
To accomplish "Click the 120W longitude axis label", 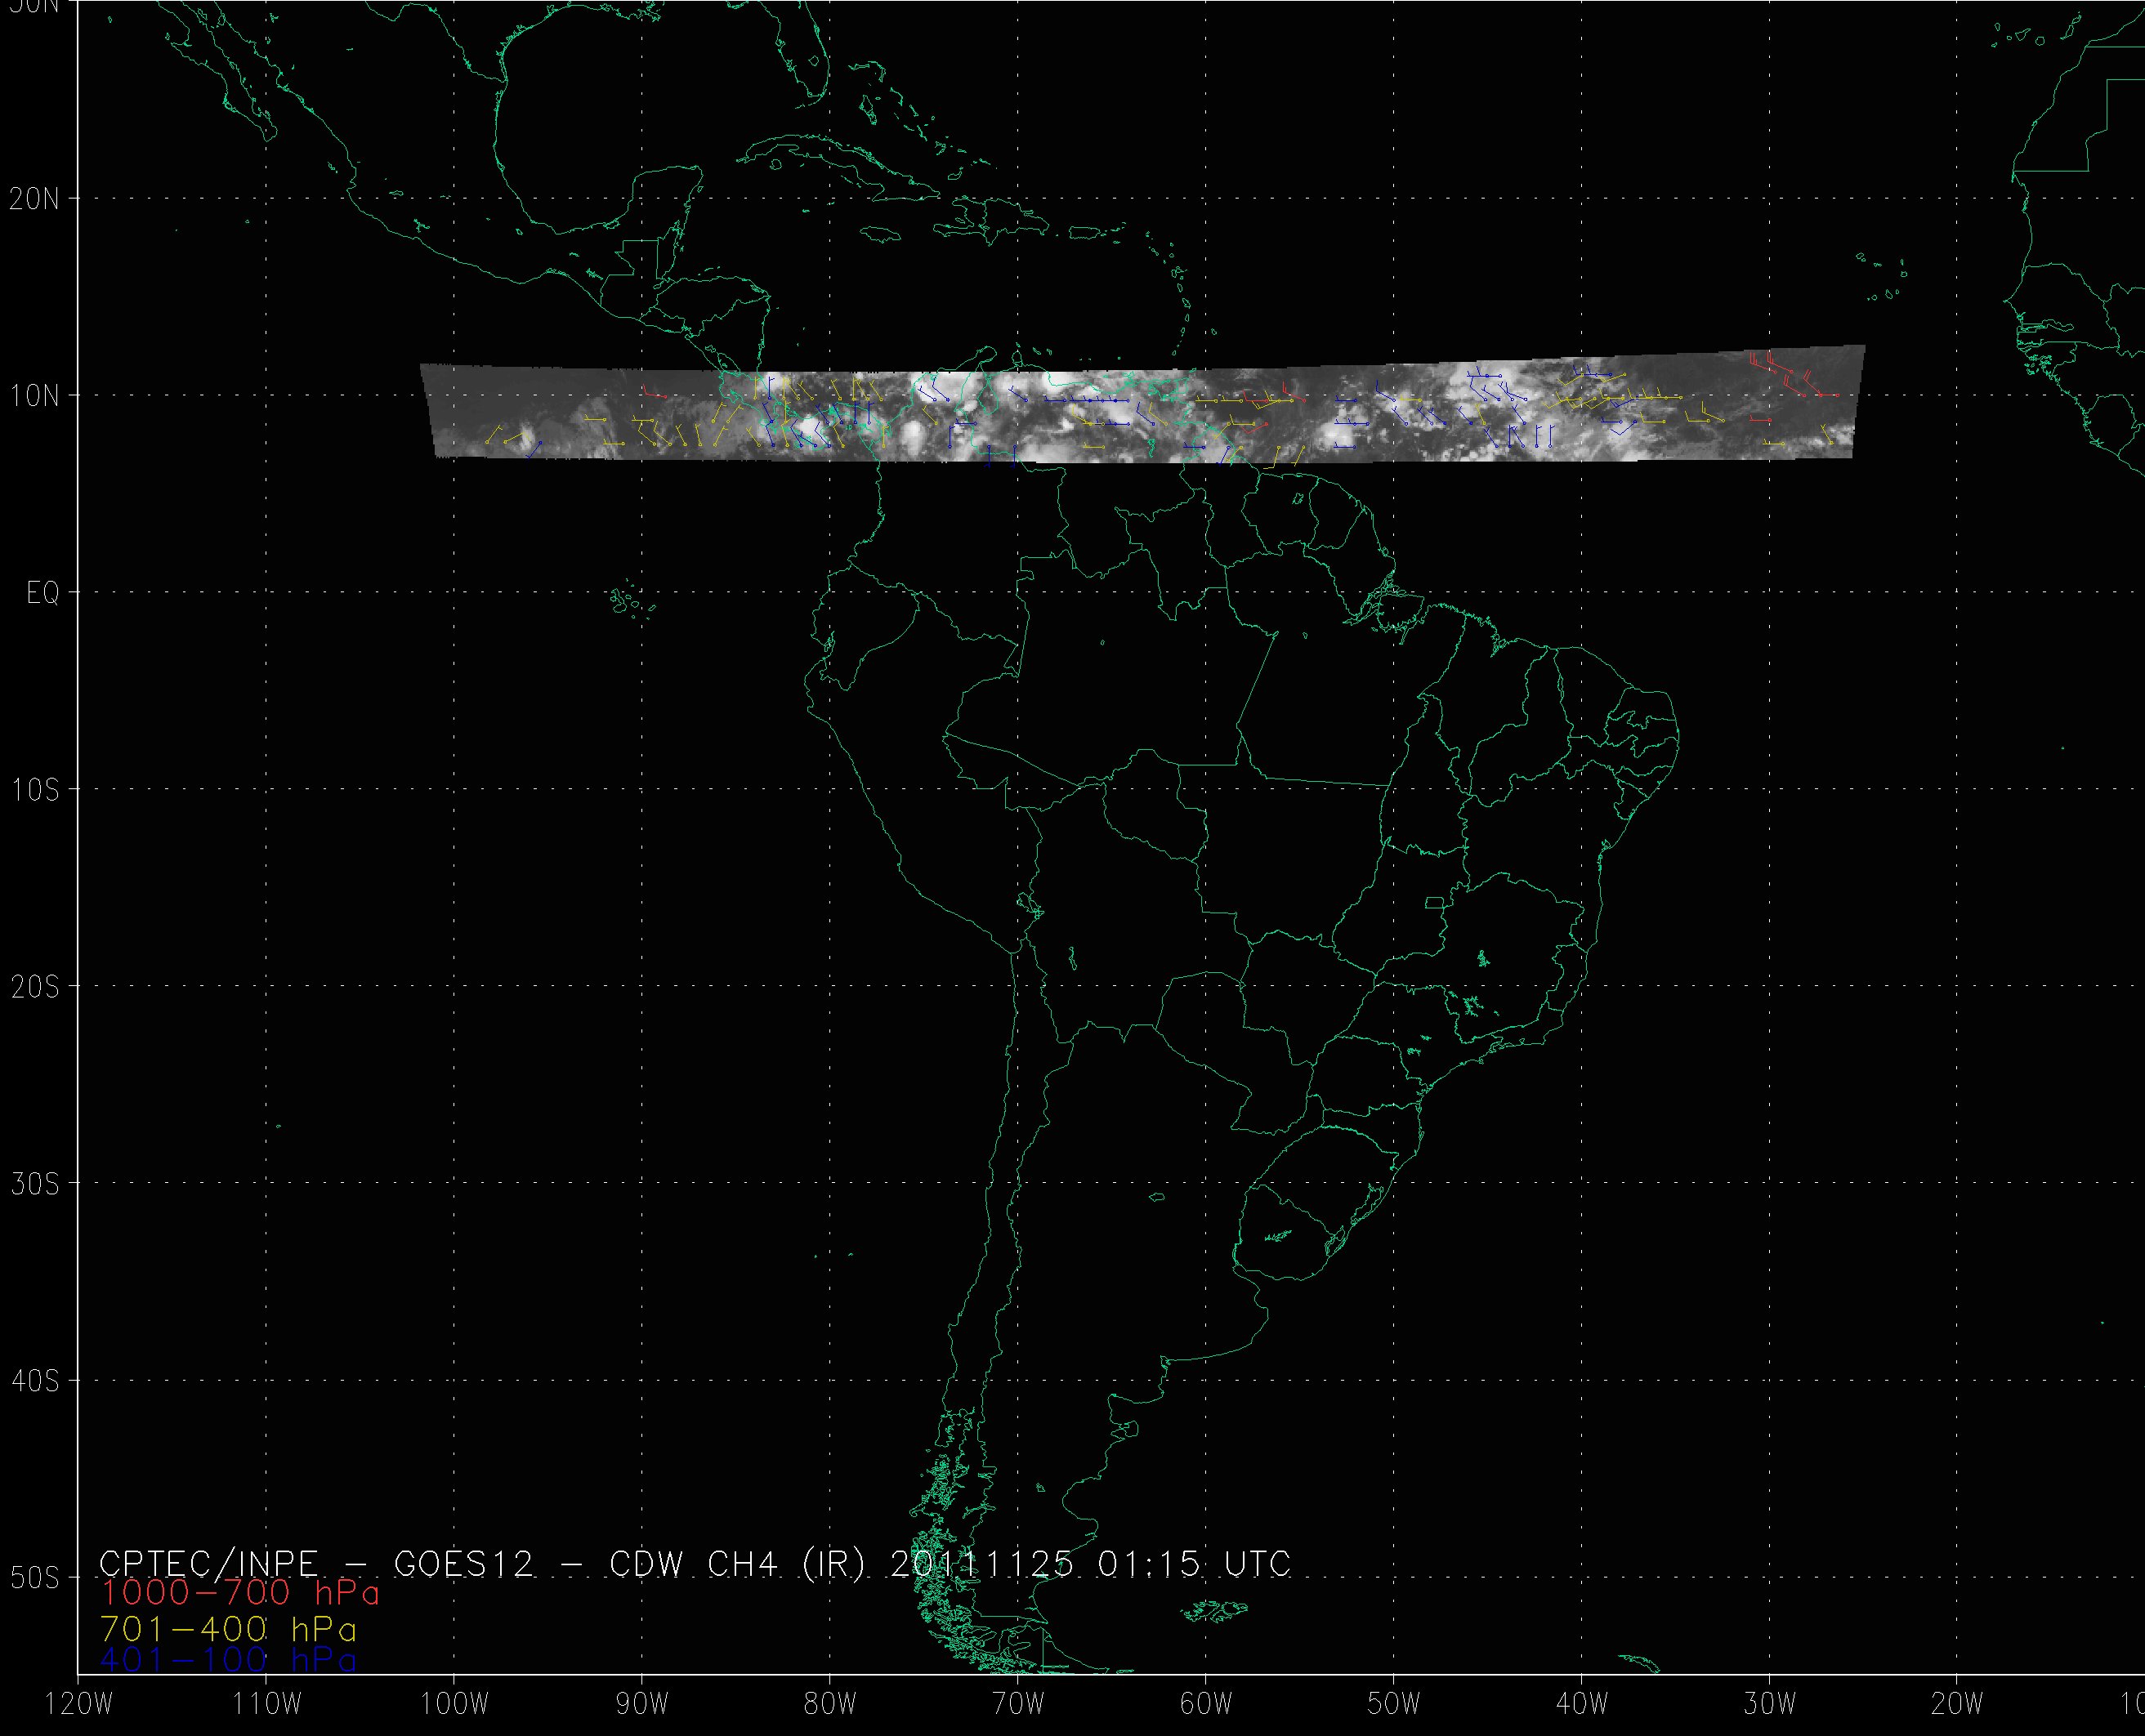I will (80, 1705).
